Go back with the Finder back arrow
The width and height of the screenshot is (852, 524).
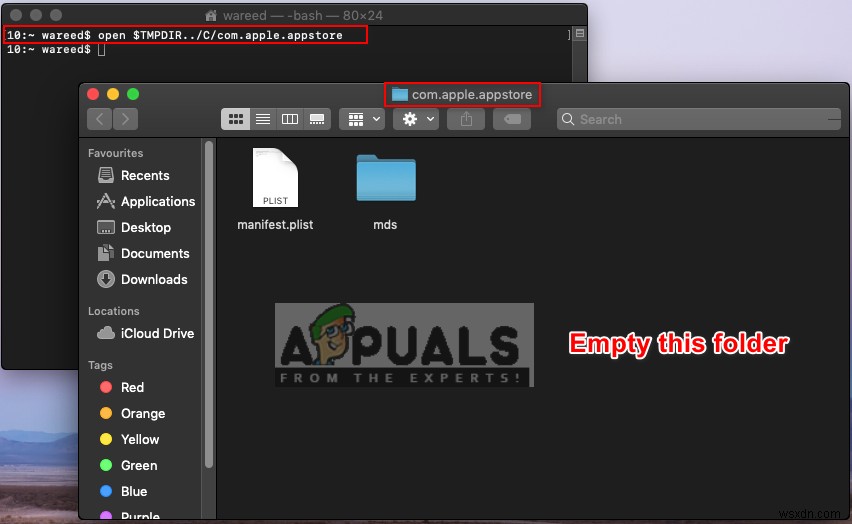pyautogui.click(x=99, y=119)
